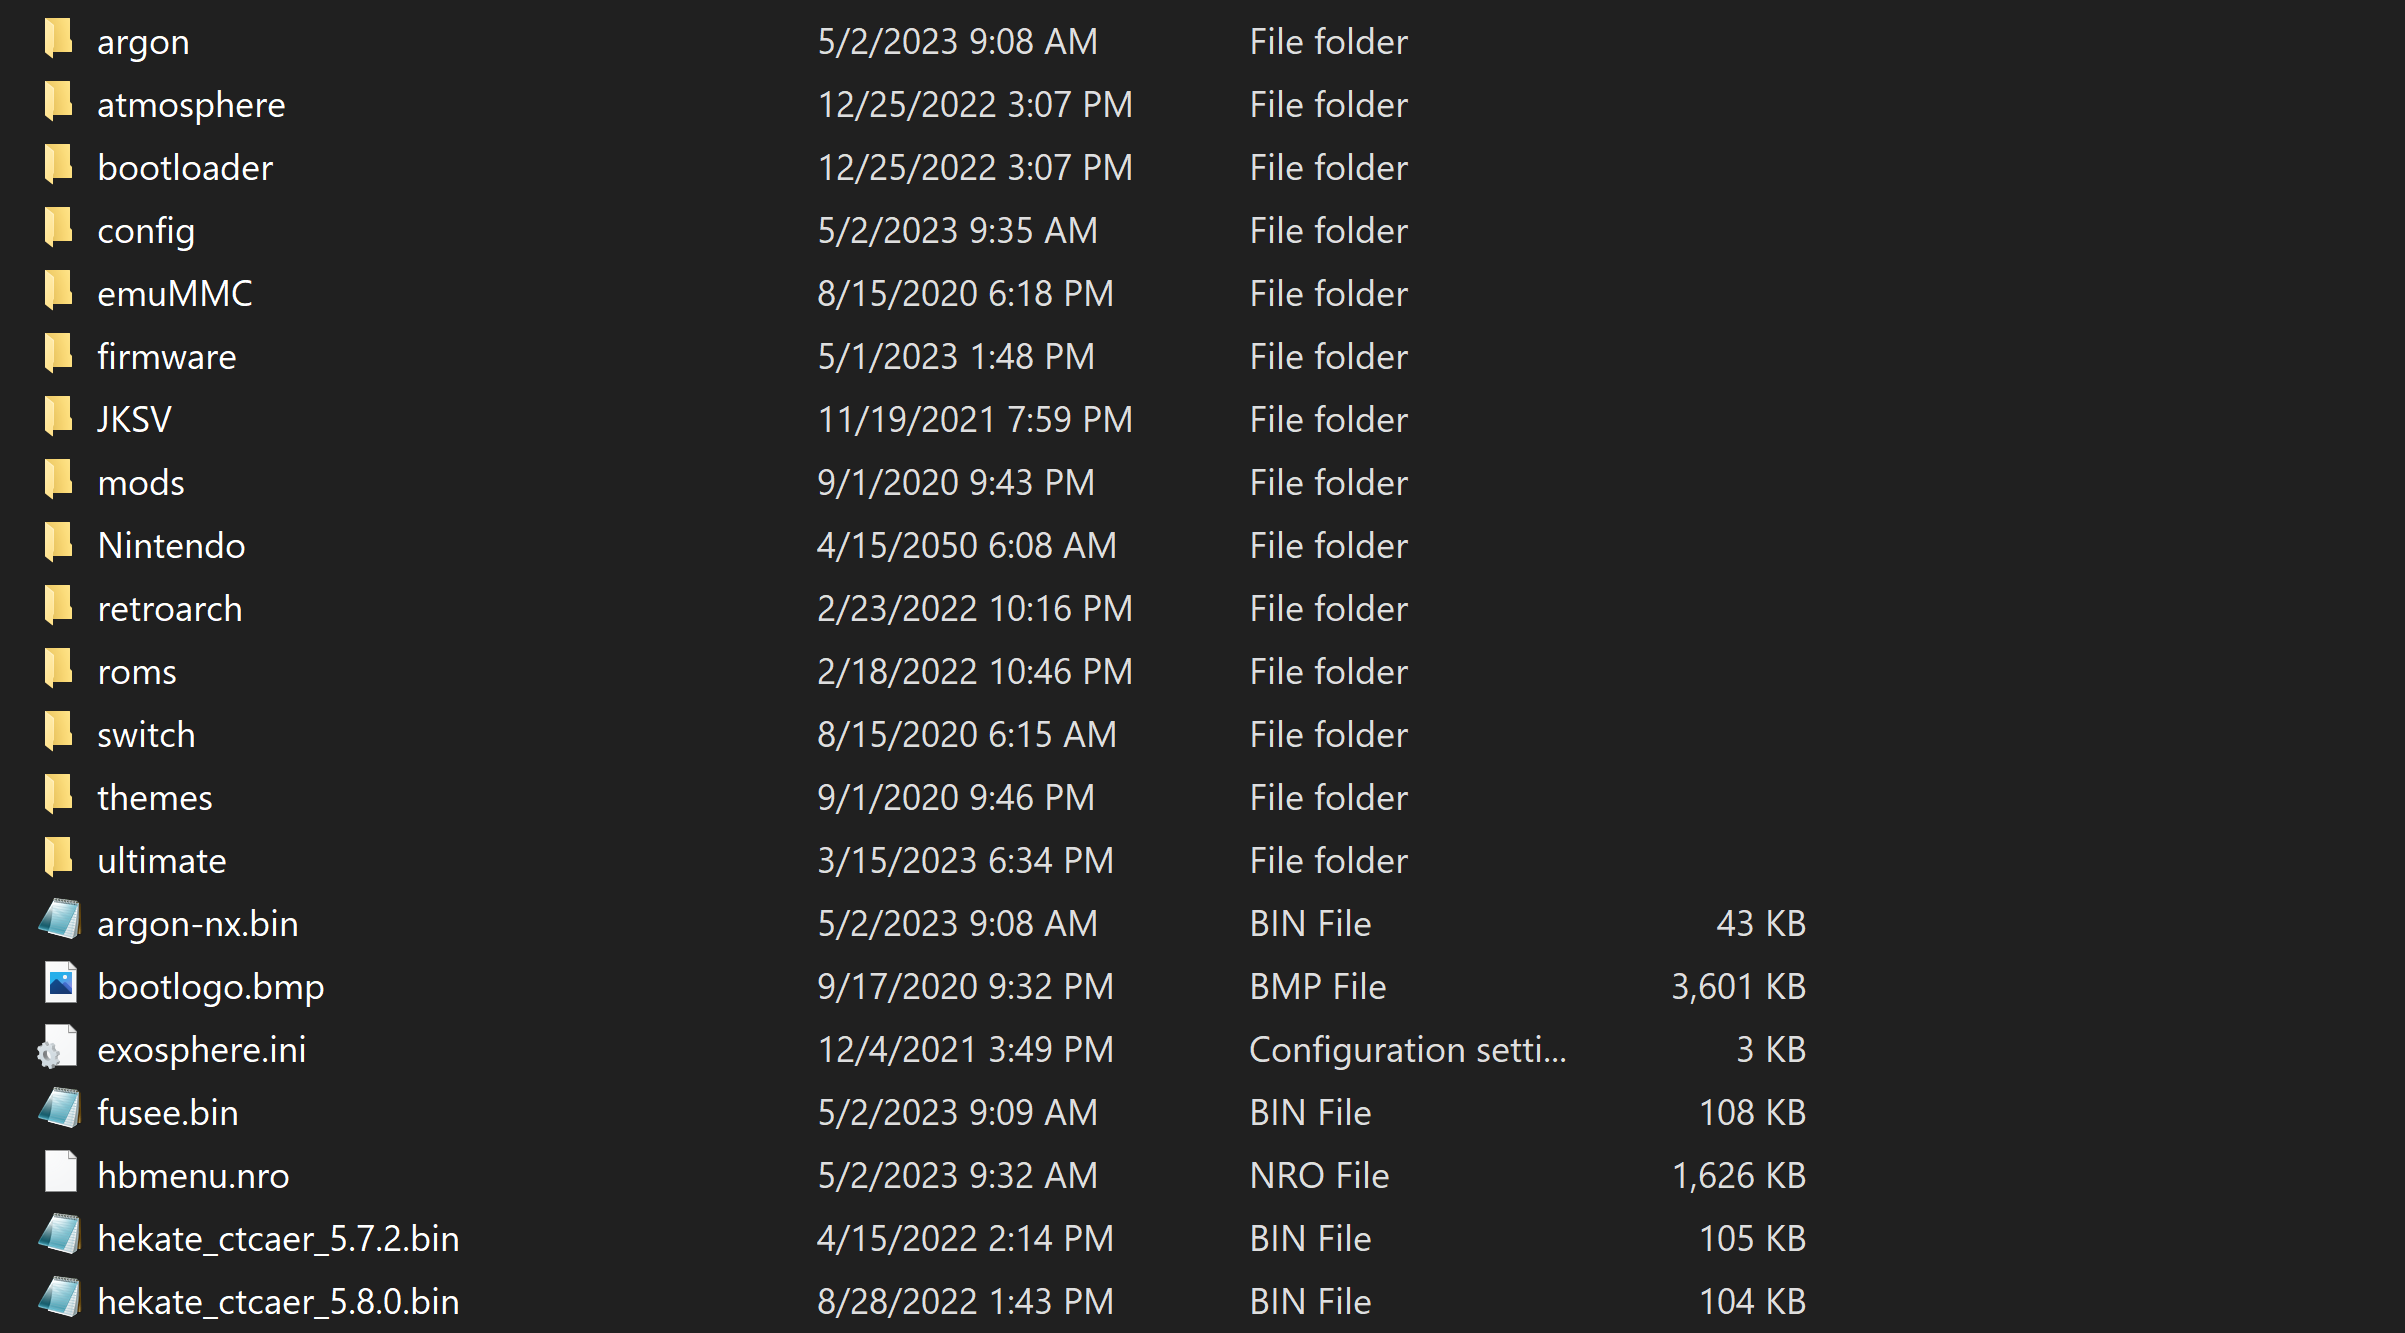Click the fusee.bin file icon
2405x1333 pixels.
pyautogui.click(x=59, y=1109)
